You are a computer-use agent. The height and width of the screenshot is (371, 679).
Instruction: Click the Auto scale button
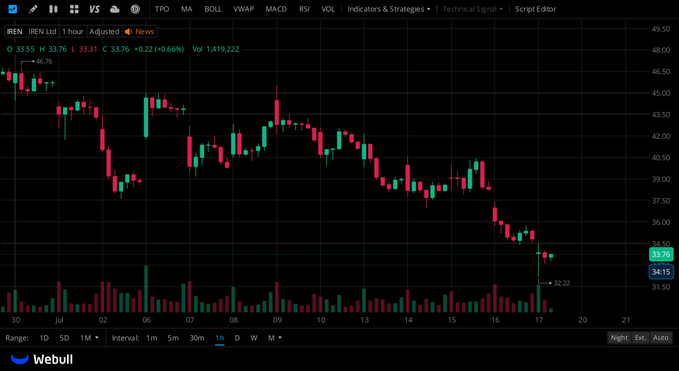pyautogui.click(x=661, y=338)
